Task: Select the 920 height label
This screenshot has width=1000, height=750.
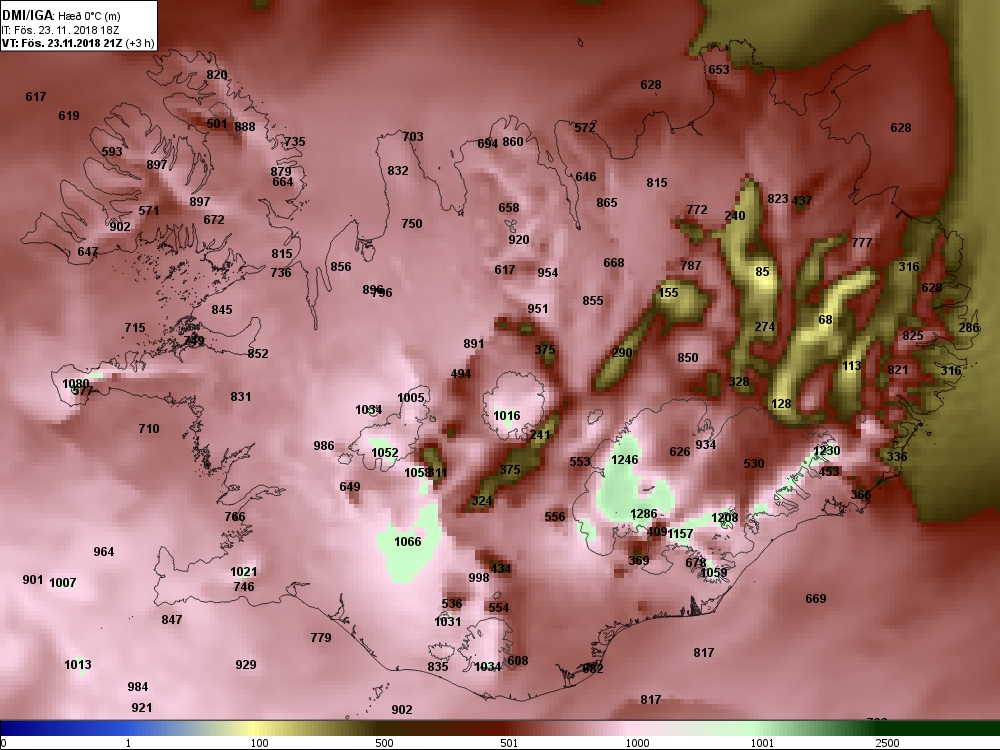Action: click(518, 240)
